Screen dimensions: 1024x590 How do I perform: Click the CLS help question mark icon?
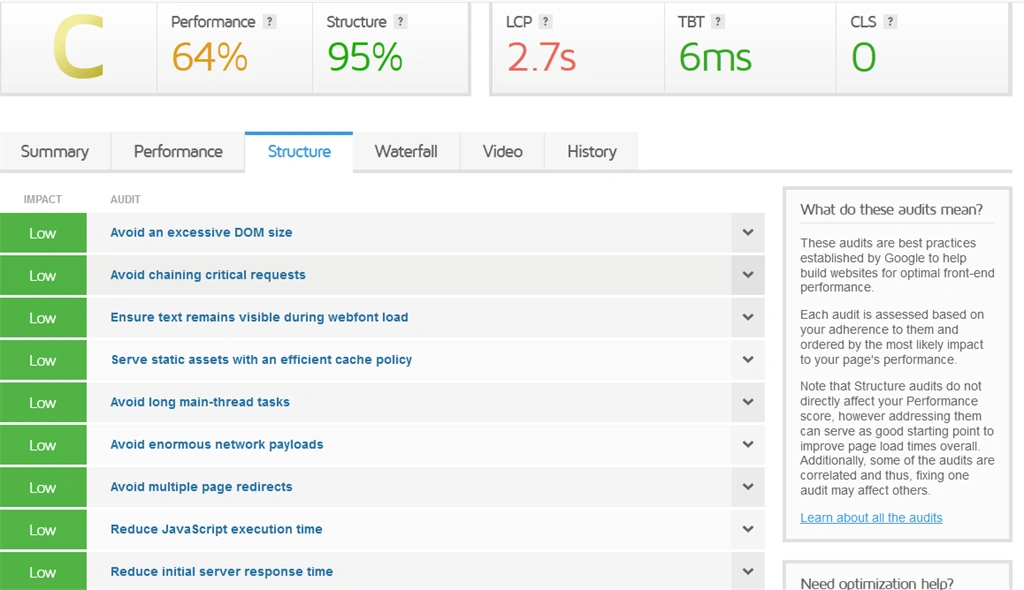[x=889, y=22]
